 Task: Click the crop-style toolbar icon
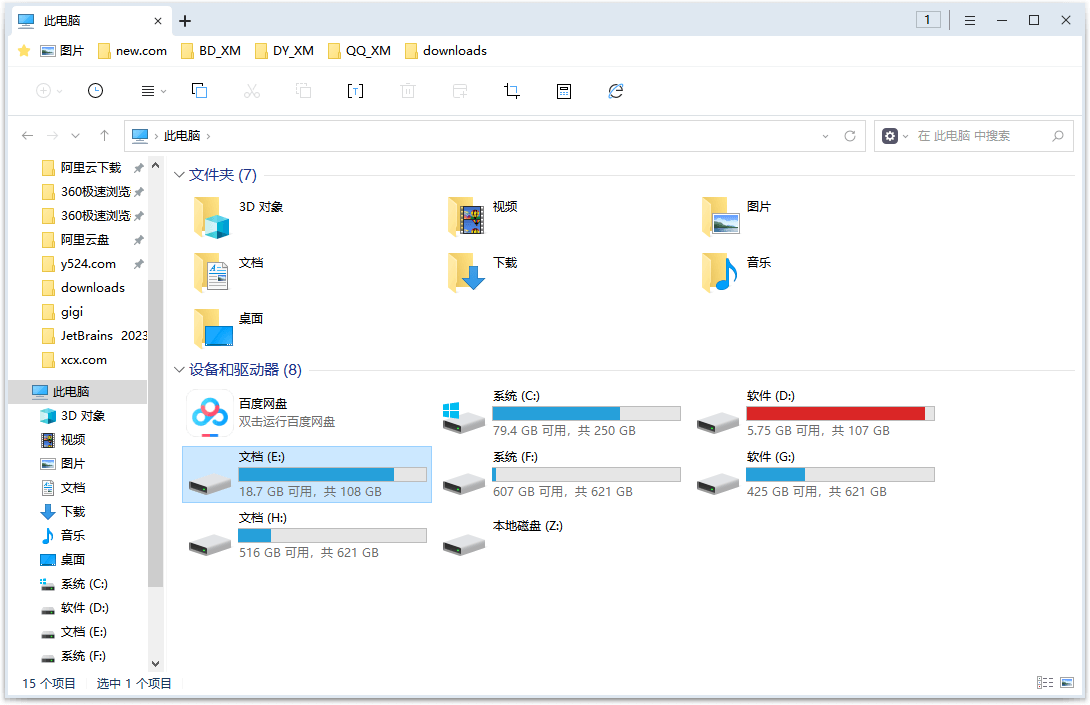tap(512, 91)
